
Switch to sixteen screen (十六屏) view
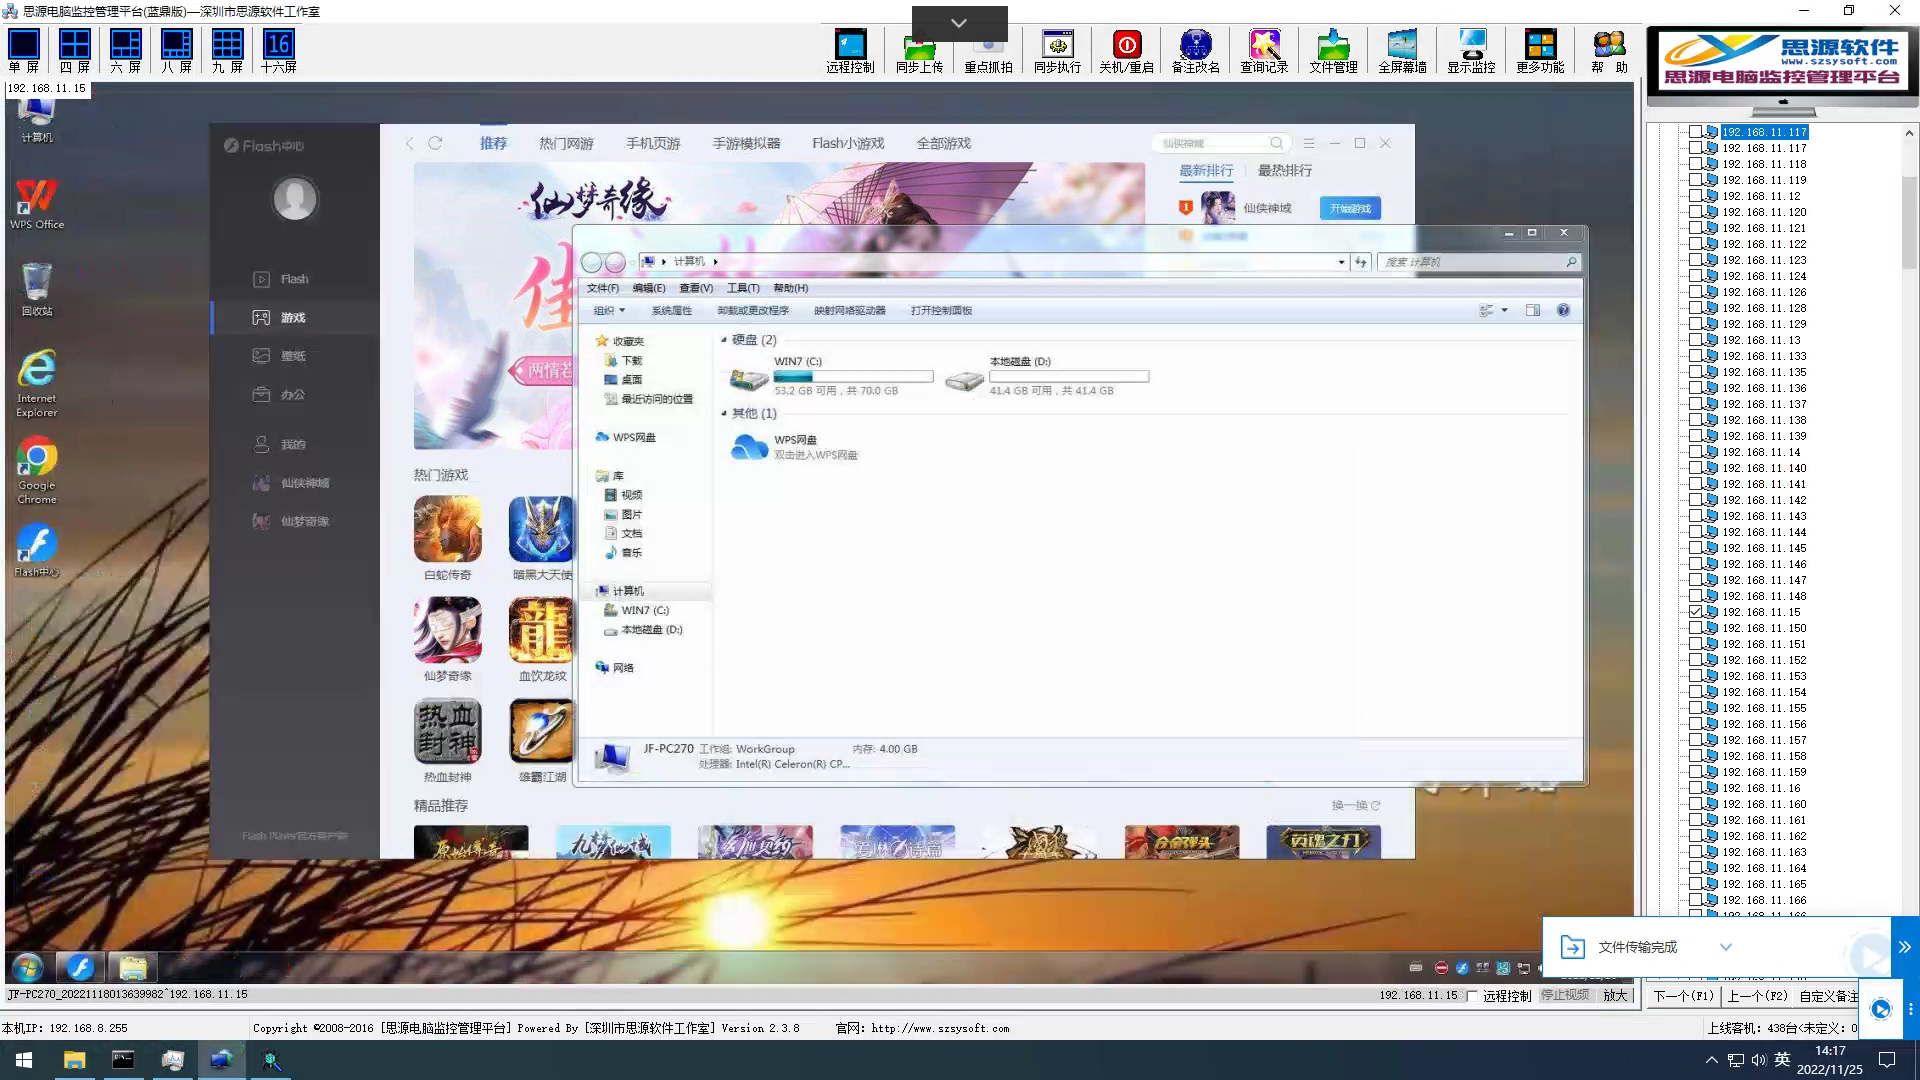[x=279, y=51]
